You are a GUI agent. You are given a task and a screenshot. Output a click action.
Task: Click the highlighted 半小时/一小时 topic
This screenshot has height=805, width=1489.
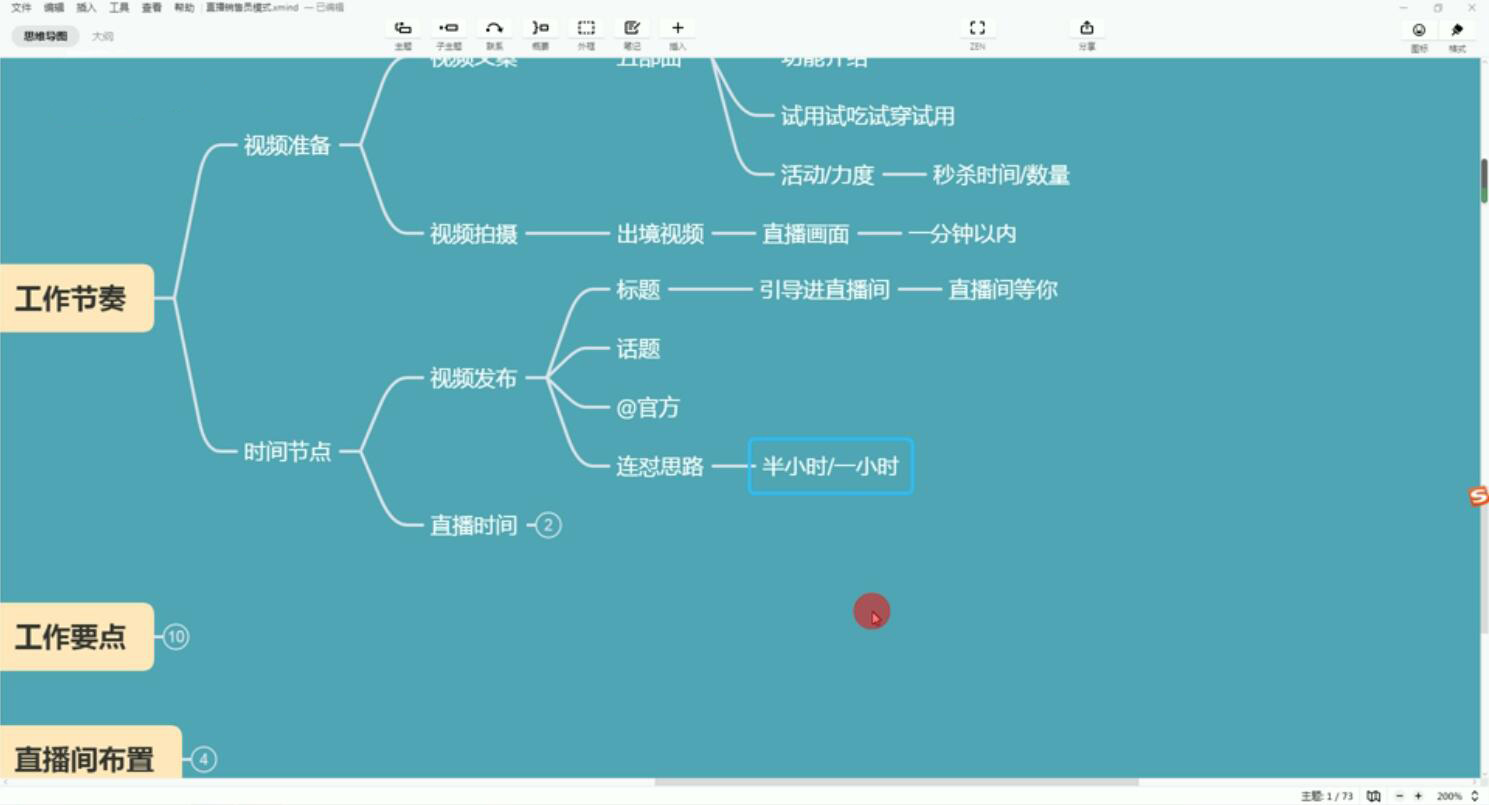coord(831,466)
